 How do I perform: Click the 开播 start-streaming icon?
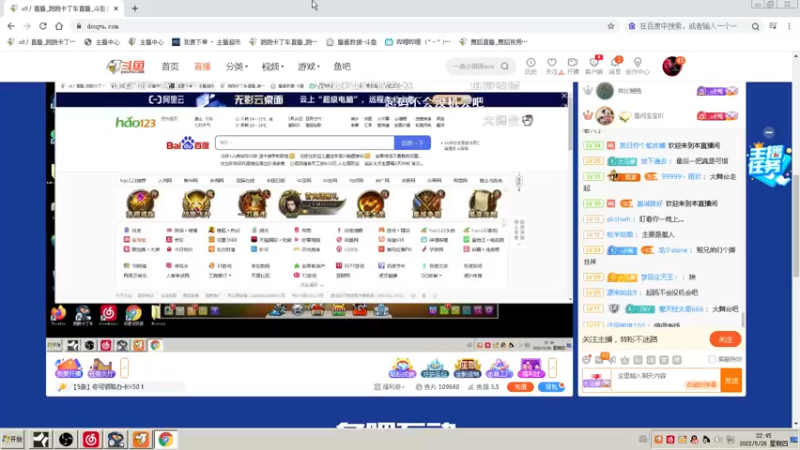pyautogui.click(x=572, y=66)
